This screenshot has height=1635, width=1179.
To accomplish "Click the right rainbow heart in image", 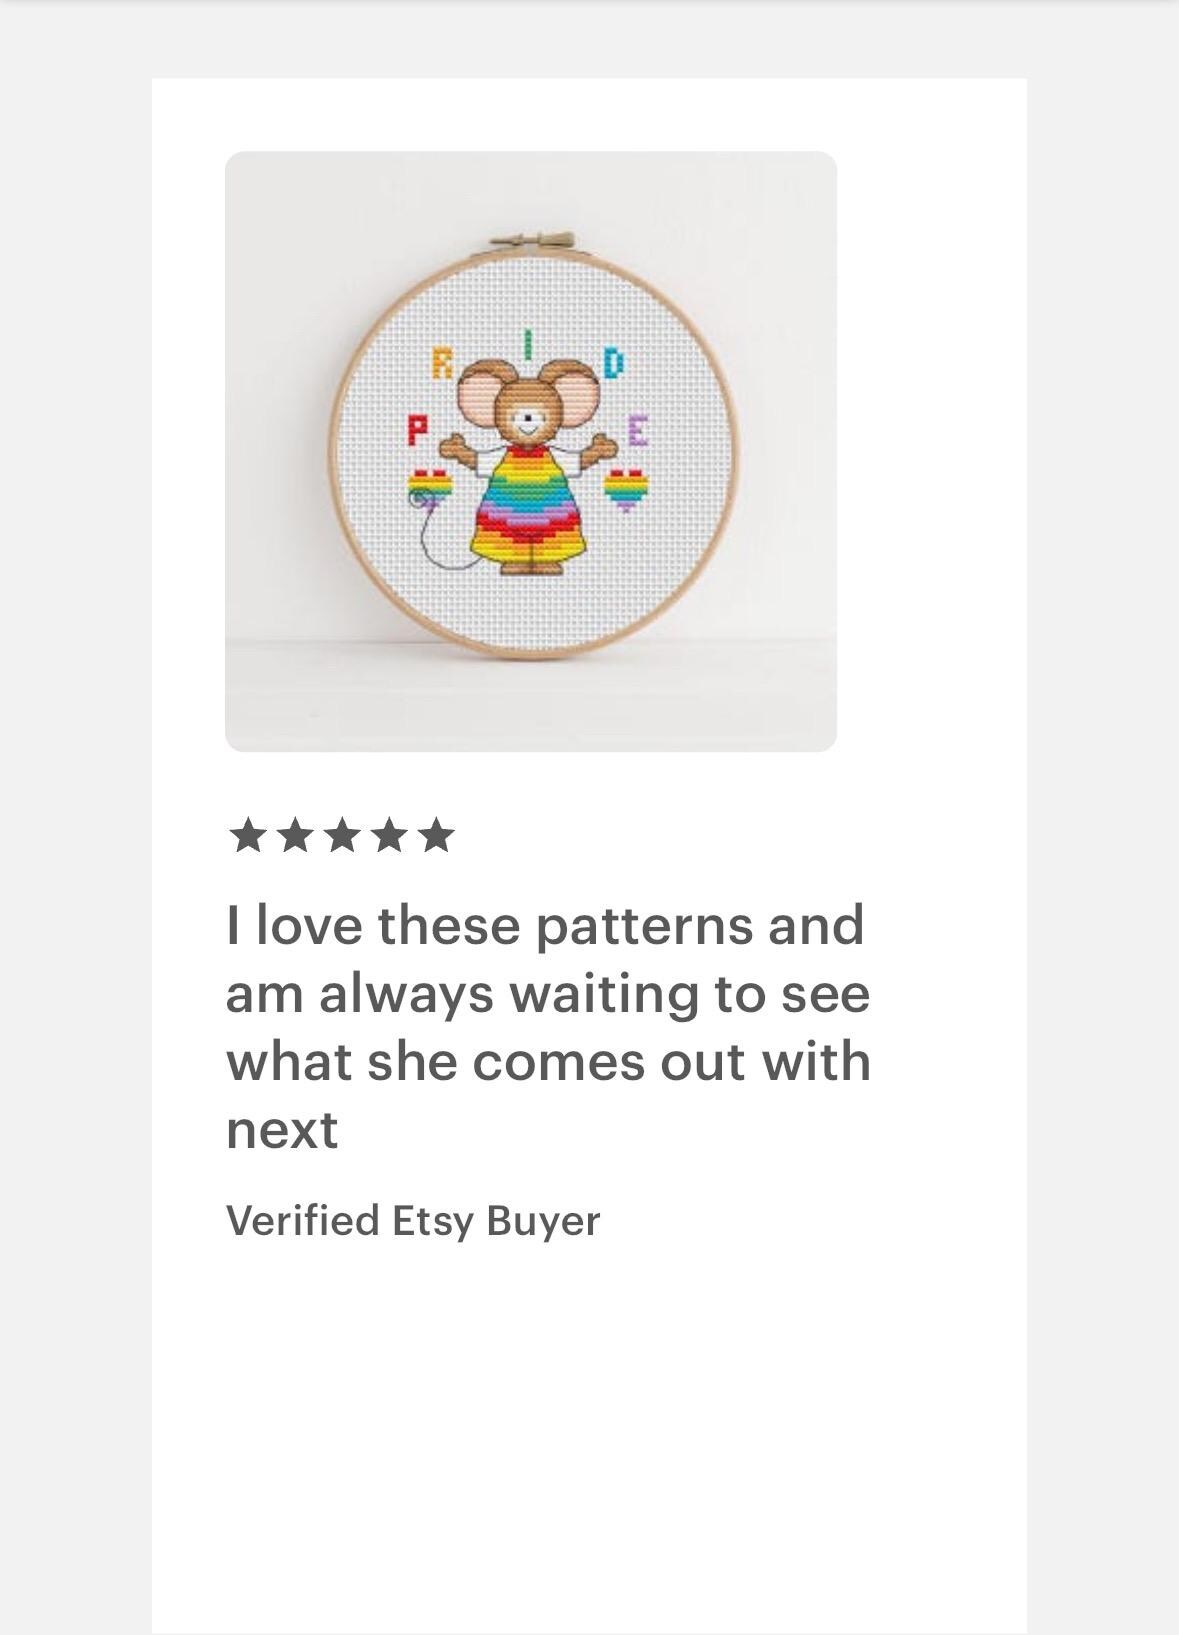I will 627,488.
